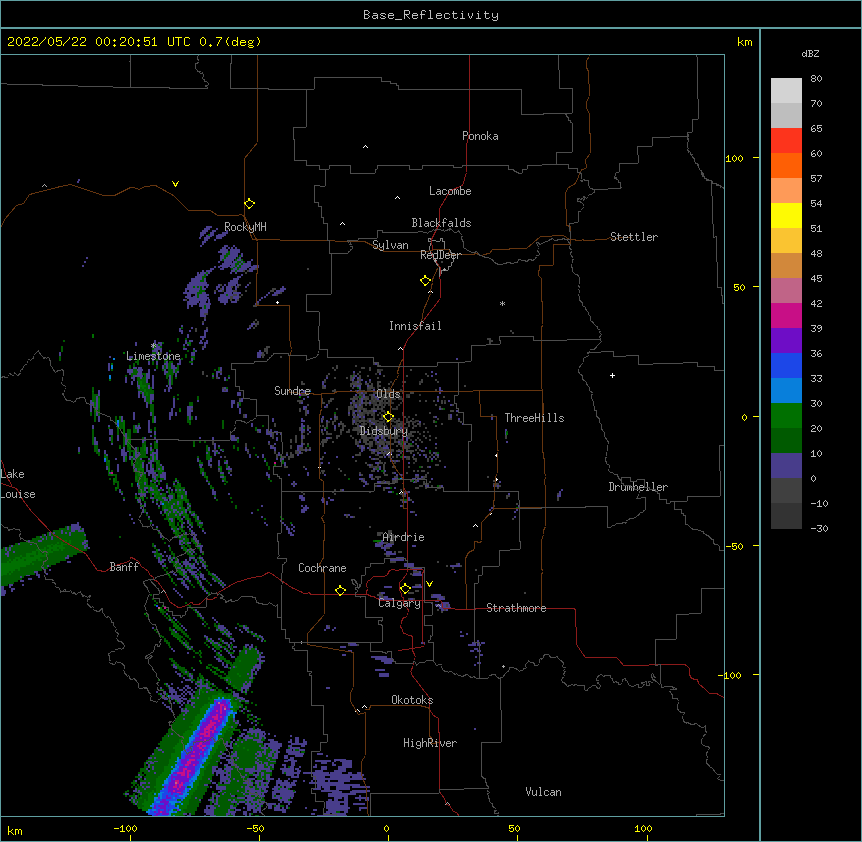Click the white caret marker west of Ponoka

coord(365,147)
